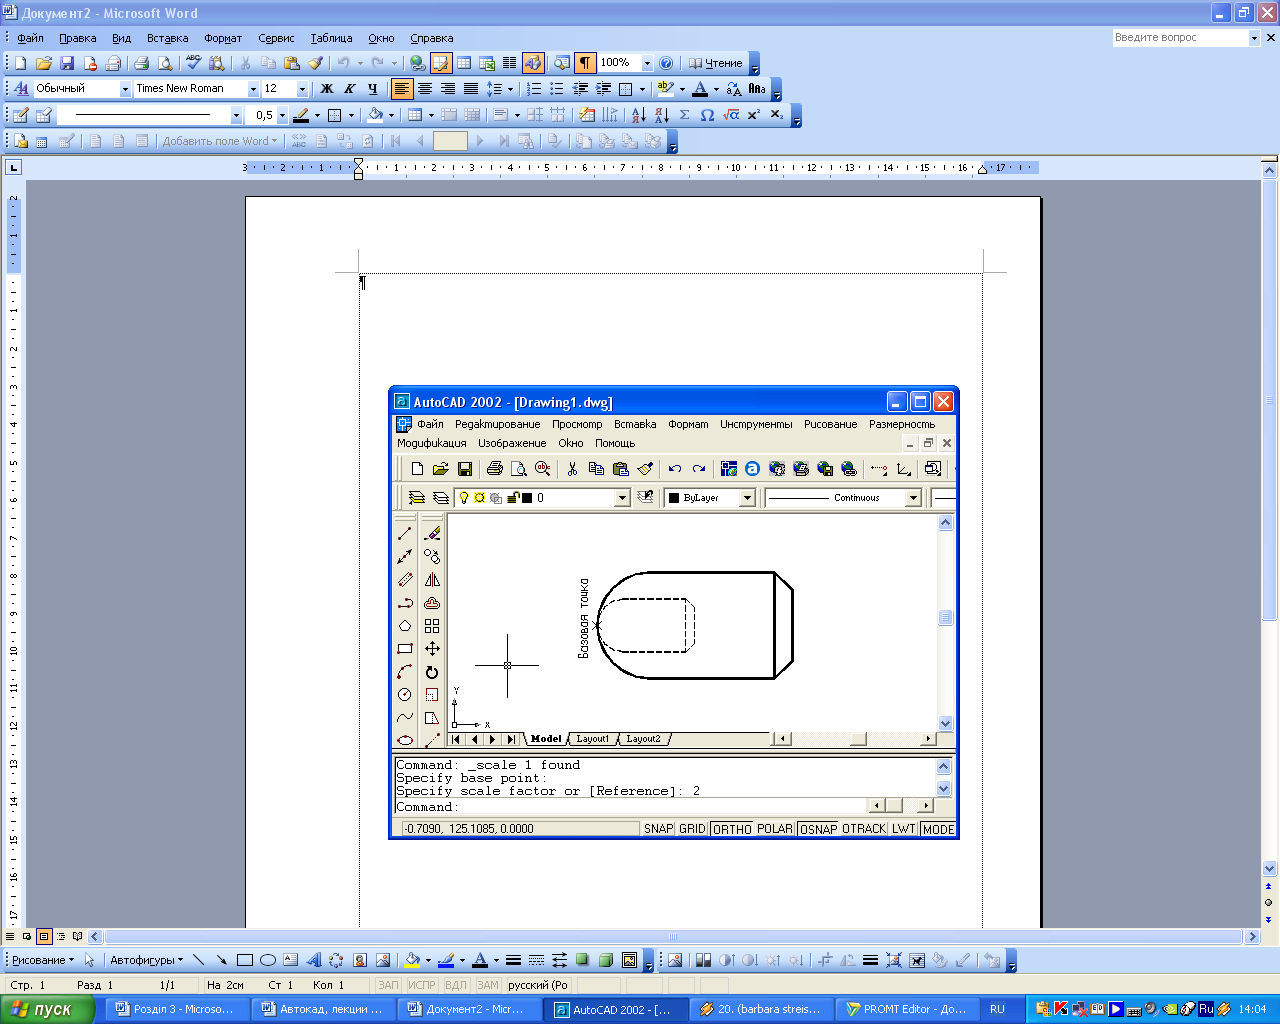
Task: Open font name dropdown Times New Roman
Action: click(252, 89)
